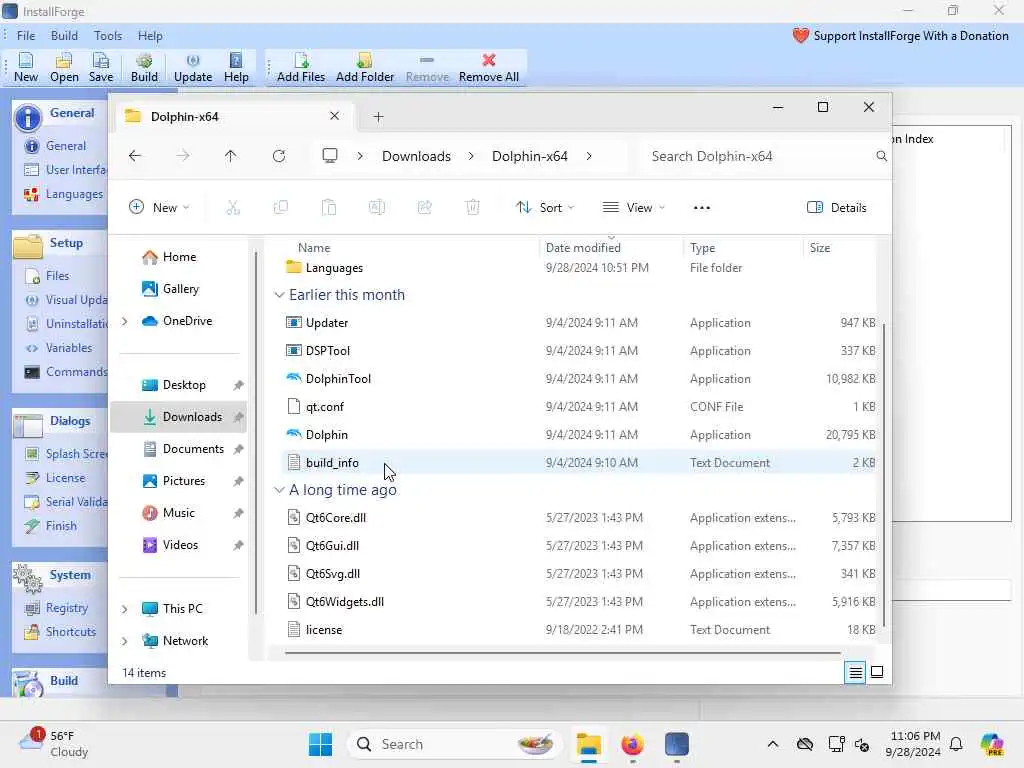The image size is (1024, 768).
Task: Expand Network in navigation pane
Action: point(124,641)
